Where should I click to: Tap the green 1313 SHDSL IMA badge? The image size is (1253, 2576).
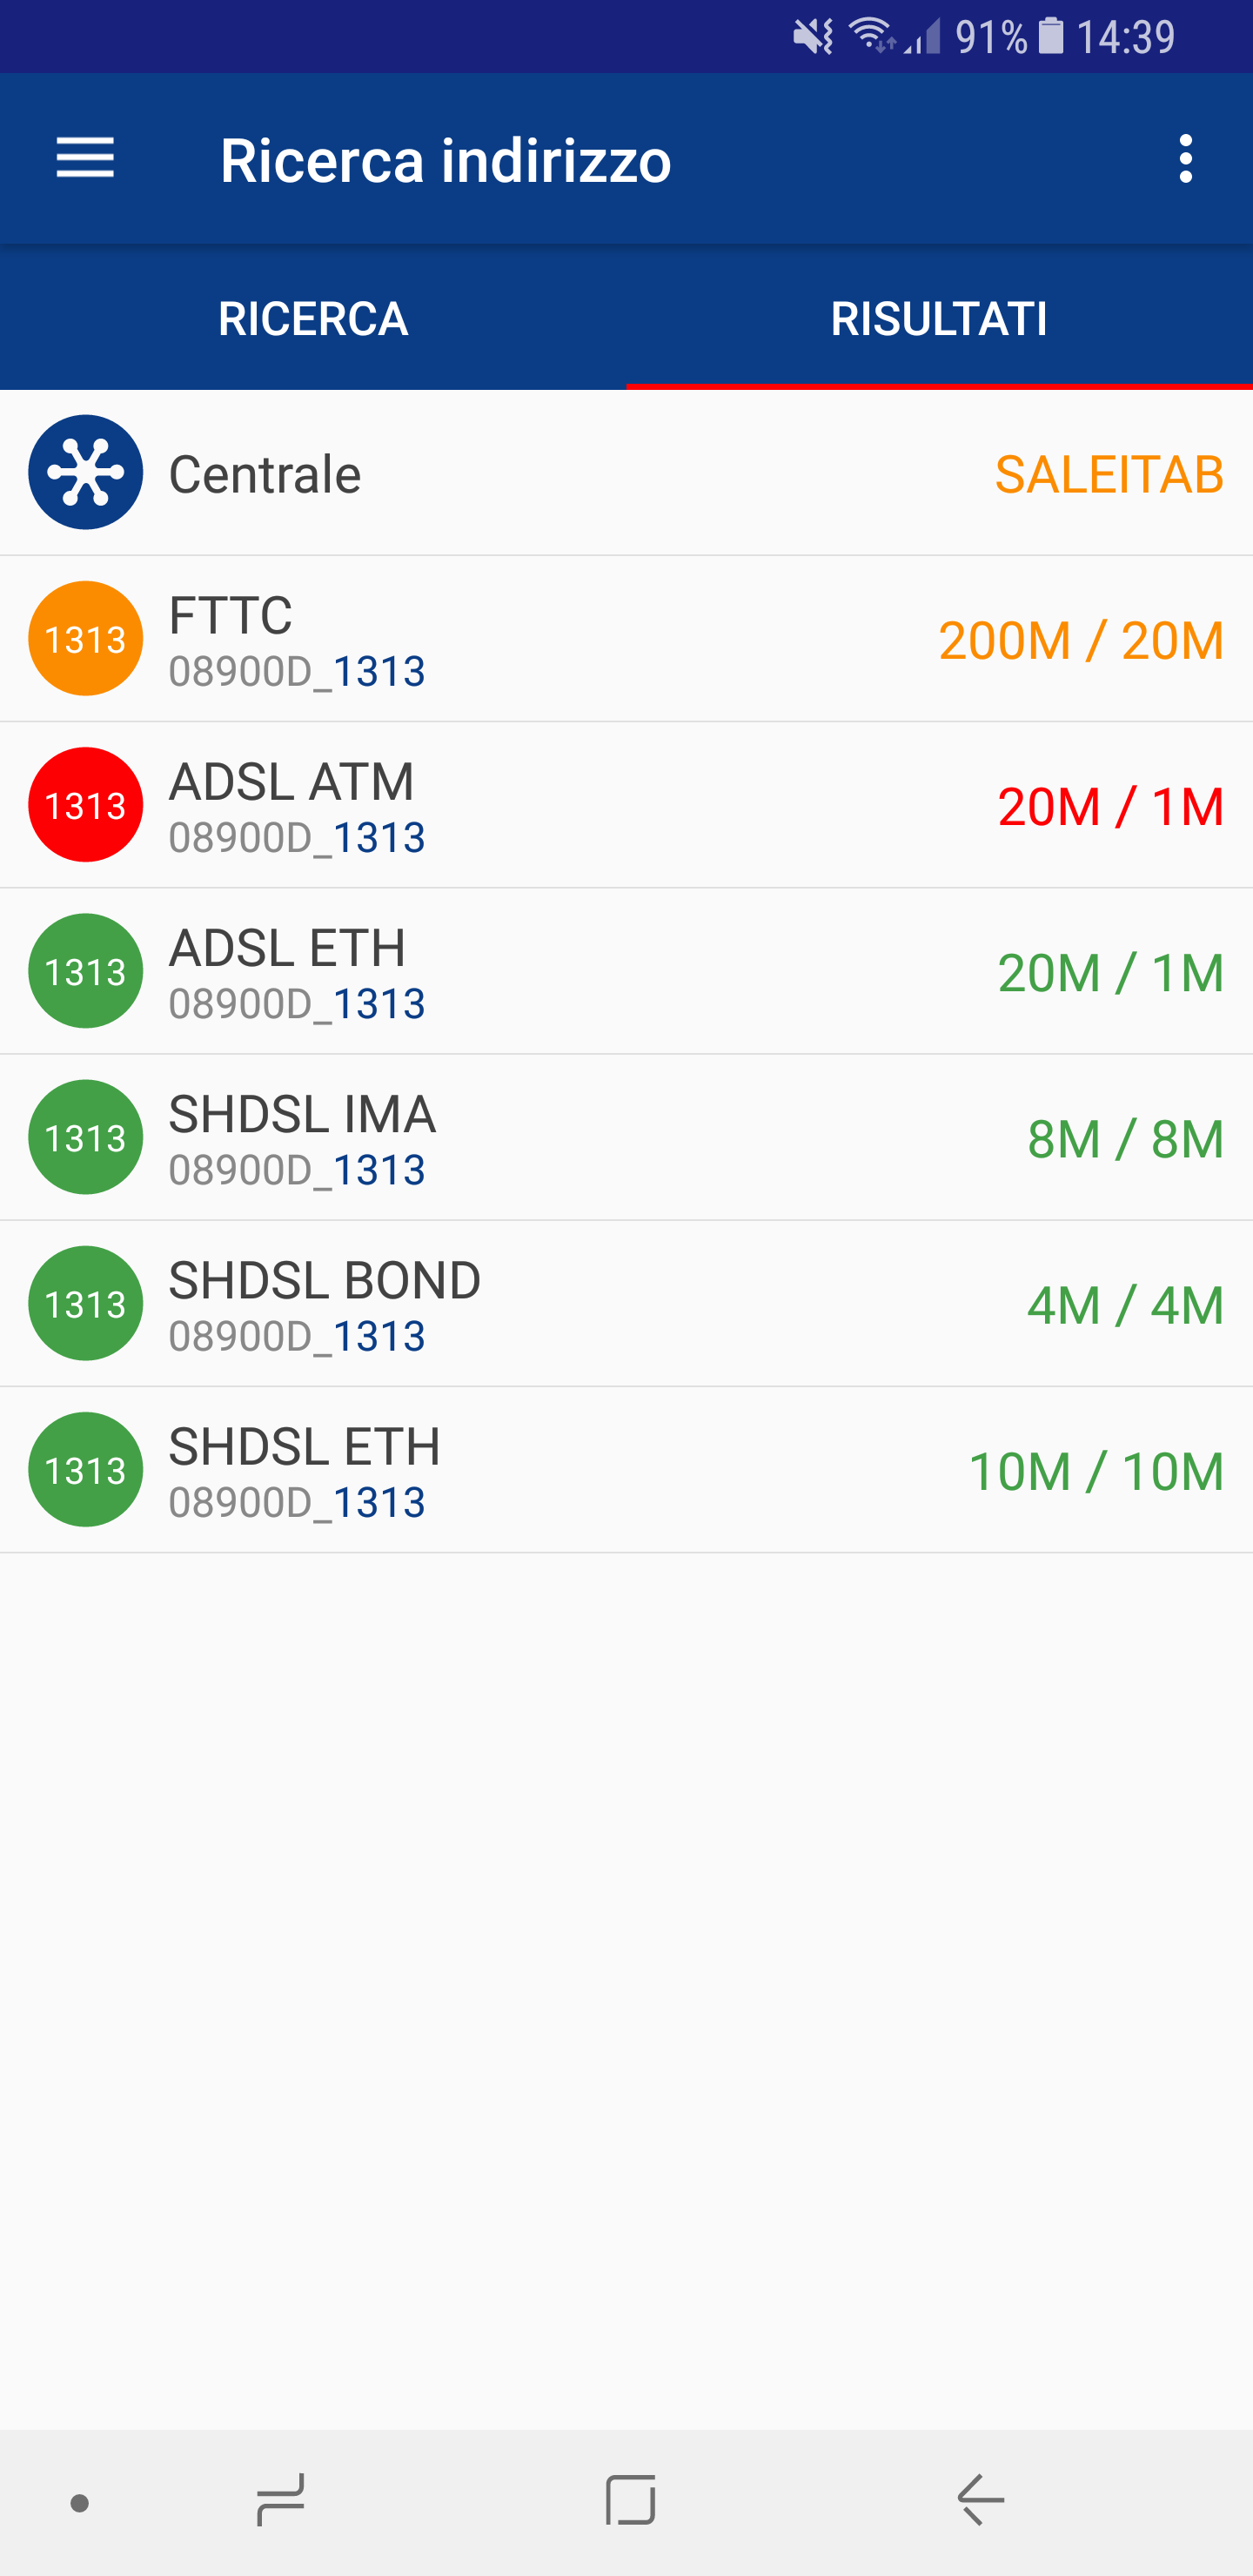[x=86, y=1137]
